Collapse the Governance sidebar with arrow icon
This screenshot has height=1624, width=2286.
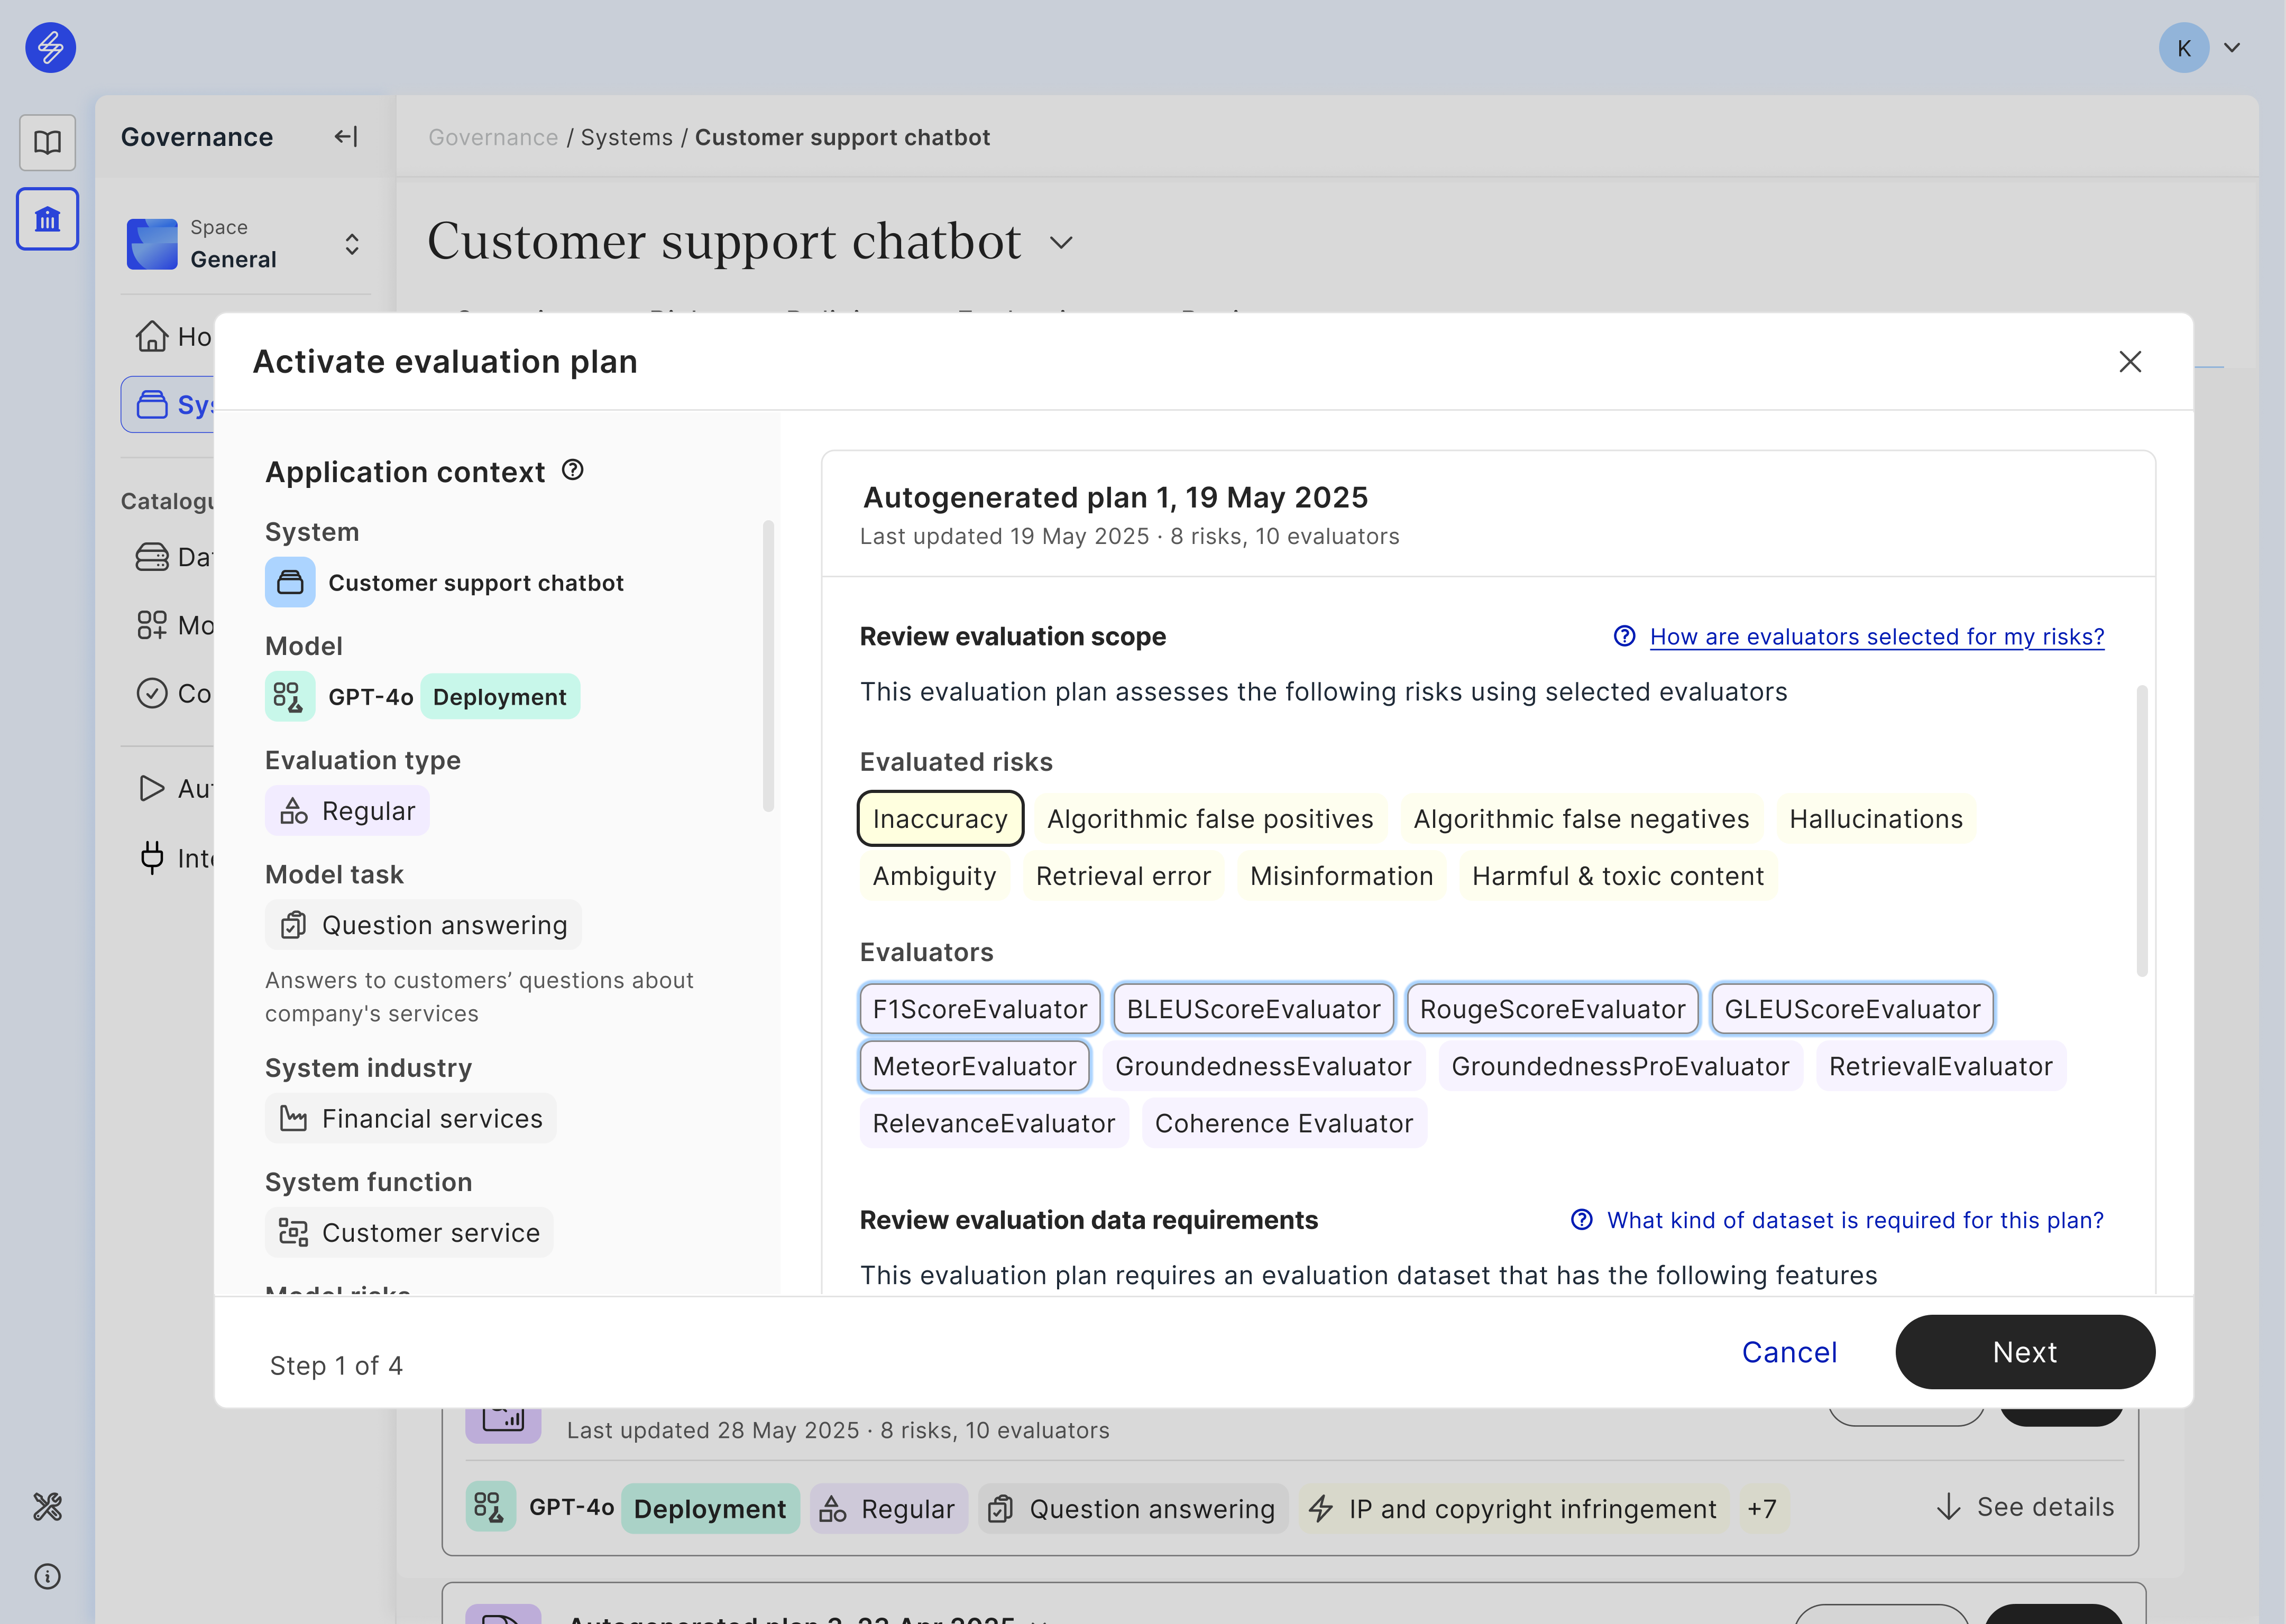346,137
